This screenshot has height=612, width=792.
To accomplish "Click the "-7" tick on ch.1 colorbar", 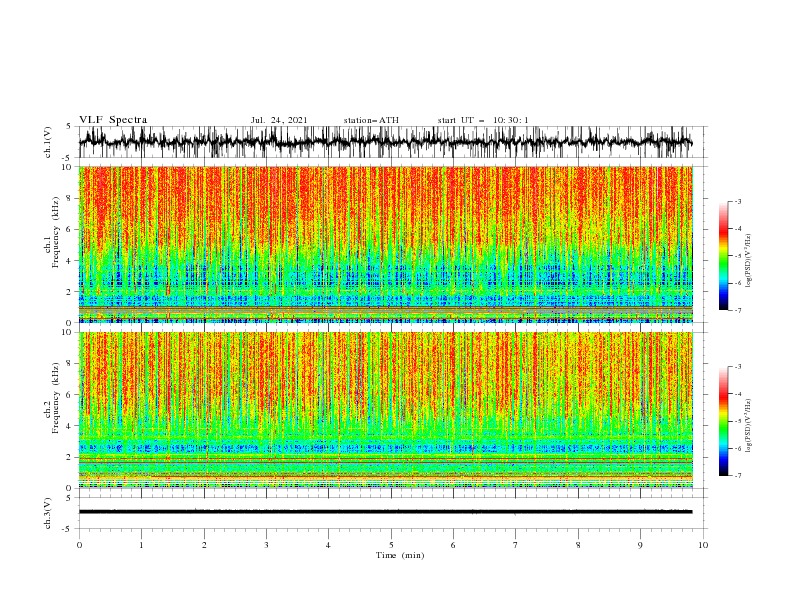I will pyautogui.click(x=737, y=311).
